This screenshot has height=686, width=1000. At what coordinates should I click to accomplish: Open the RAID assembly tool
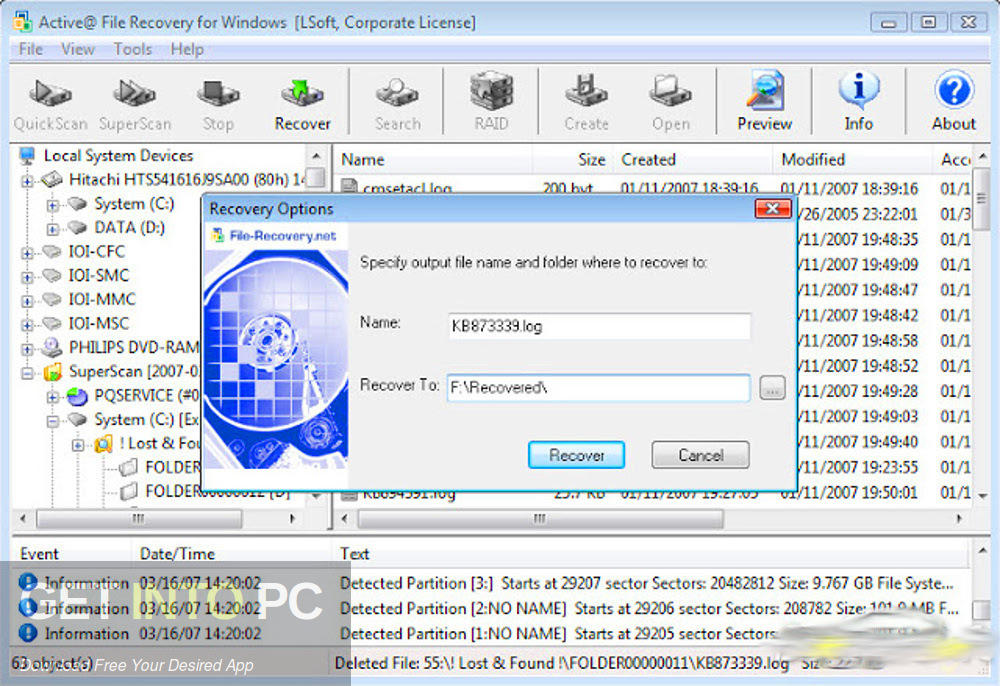[x=489, y=100]
